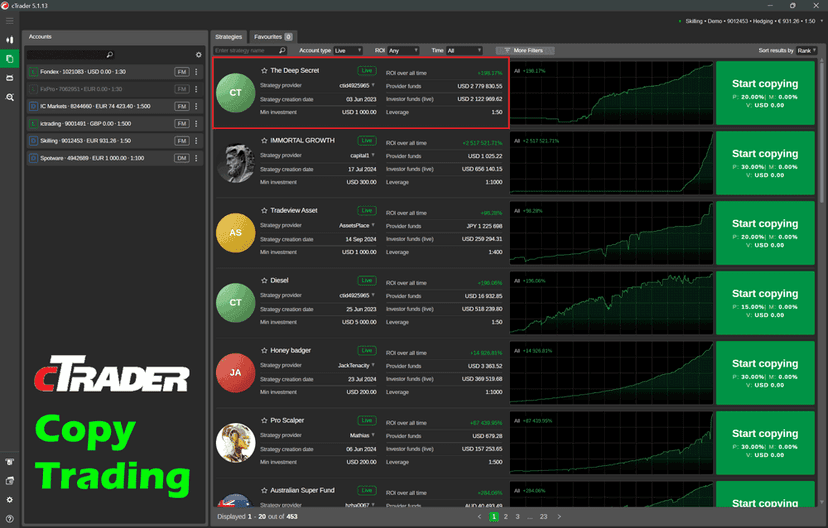Click the settings gear at sidebar bottom
Viewport: 828px width, 528px height.
(x=10, y=499)
